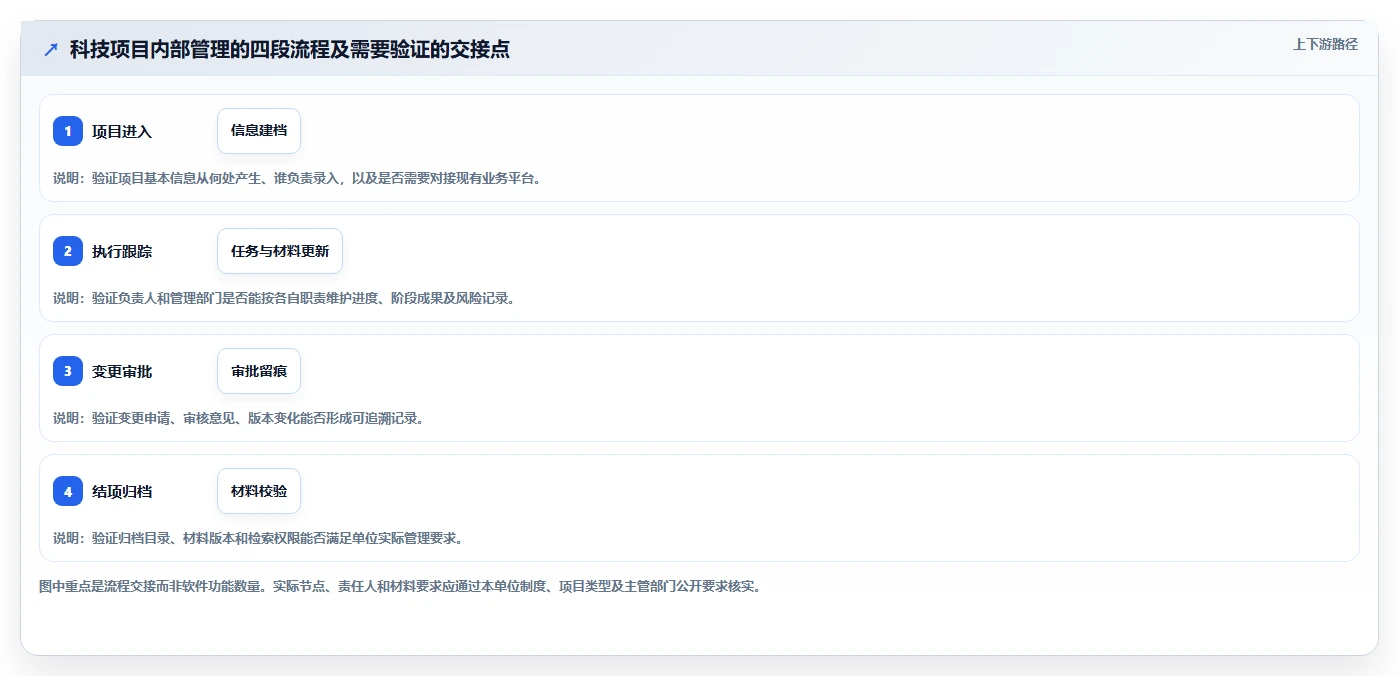The height and width of the screenshot is (676, 1399).
Task: Select the 材料校验 chip
Action: tap(259, 491)
